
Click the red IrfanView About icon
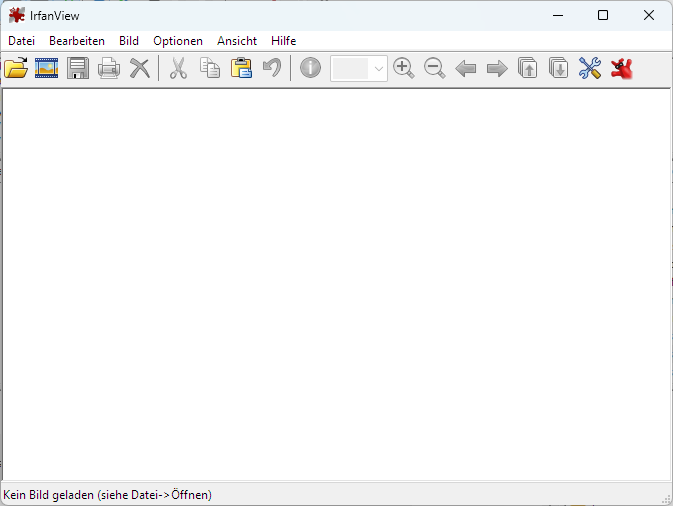tap(621, 68)
